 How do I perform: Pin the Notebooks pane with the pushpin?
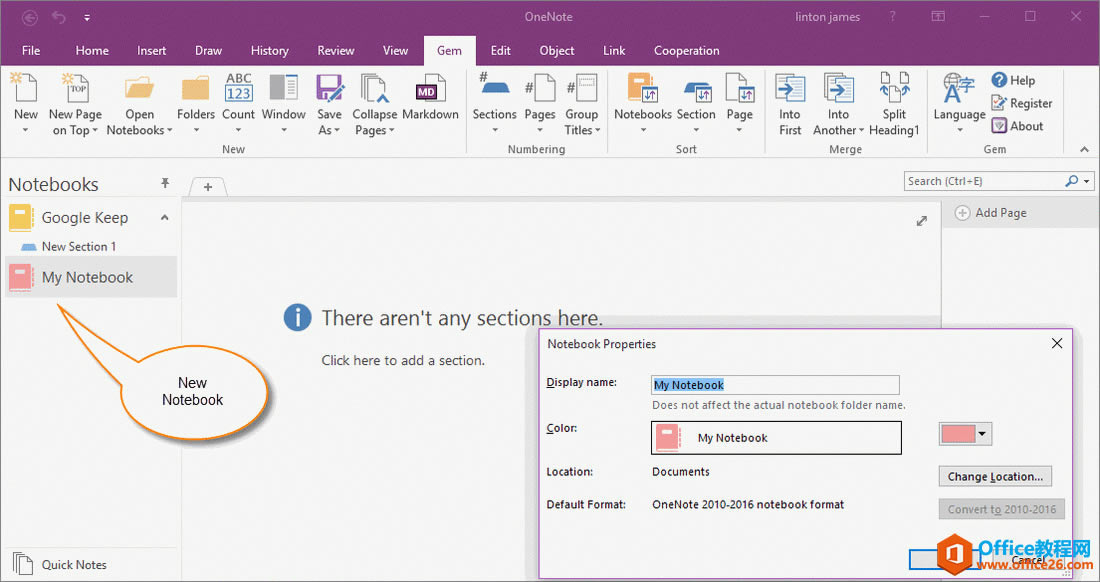(x=165, y=183)
